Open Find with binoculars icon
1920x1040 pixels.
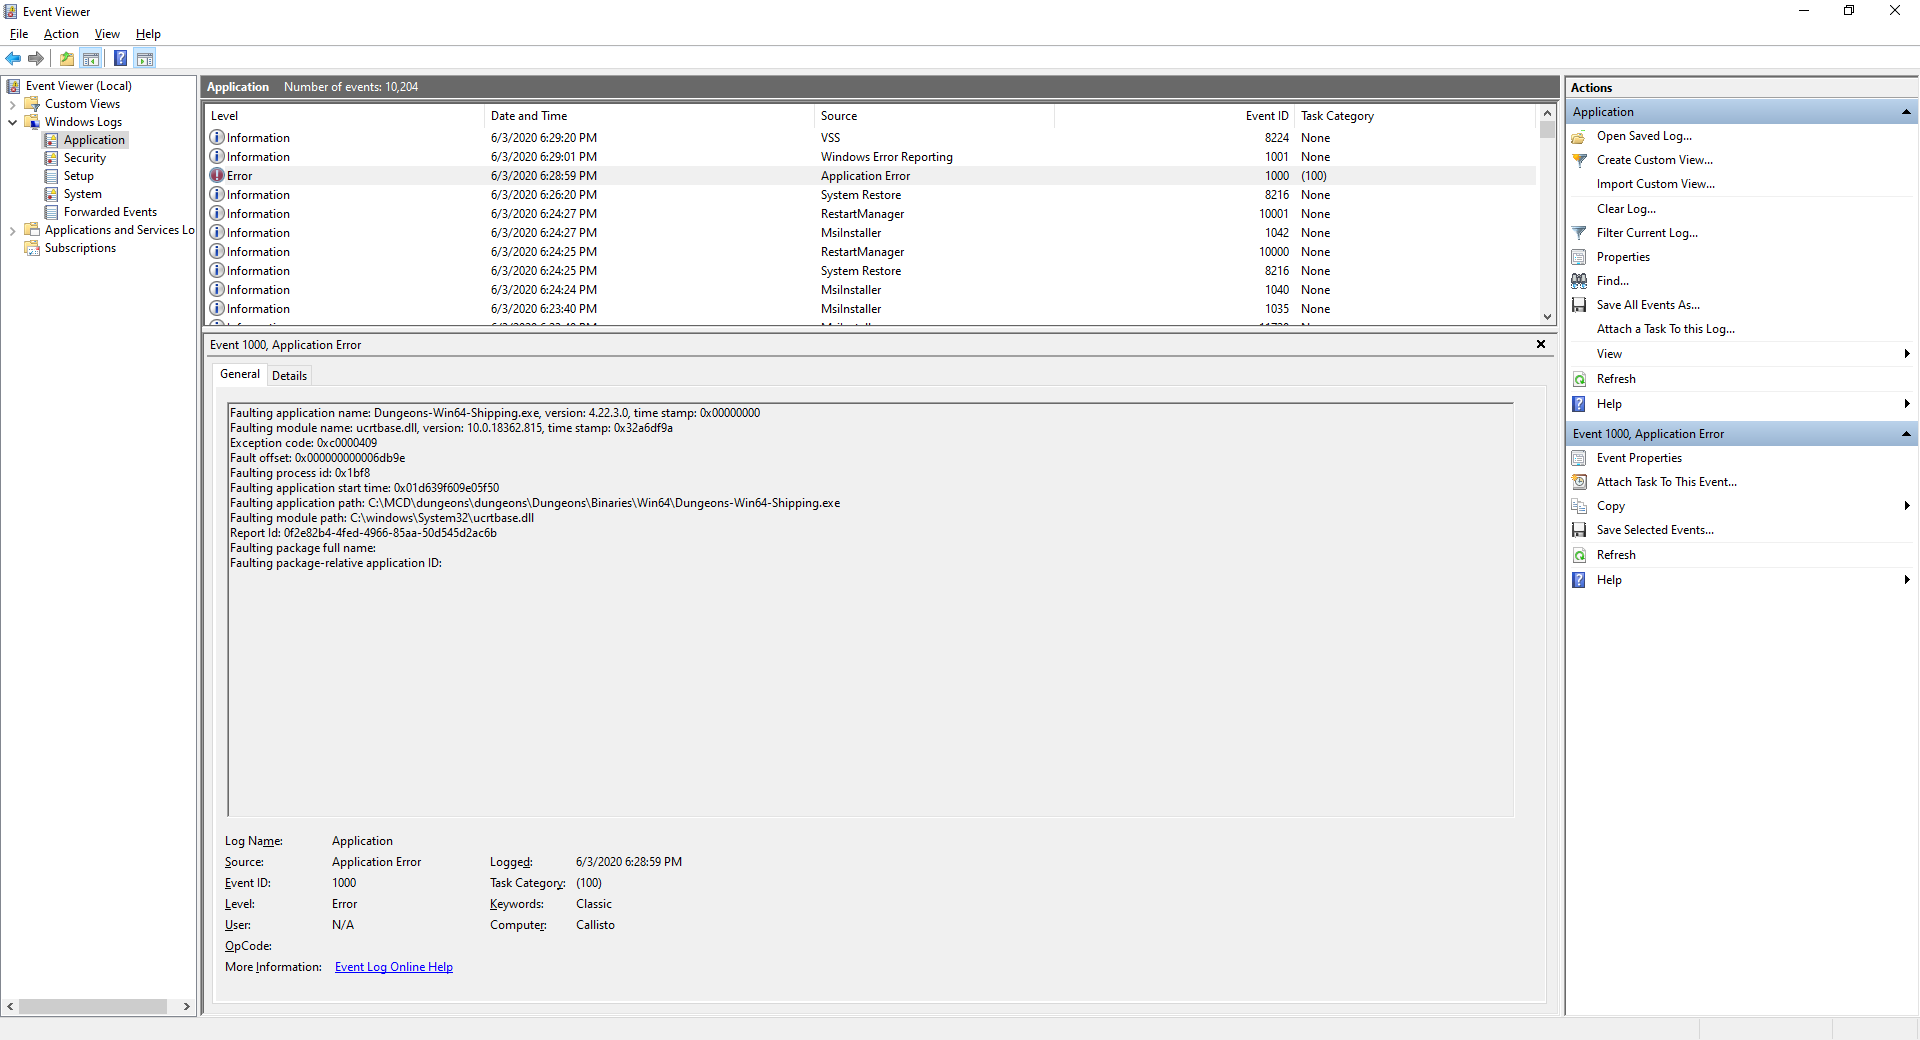(1579, 281)
